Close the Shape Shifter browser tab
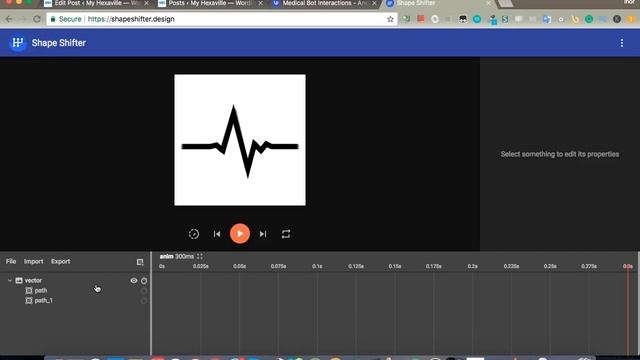640x360 pixels. 489,3
